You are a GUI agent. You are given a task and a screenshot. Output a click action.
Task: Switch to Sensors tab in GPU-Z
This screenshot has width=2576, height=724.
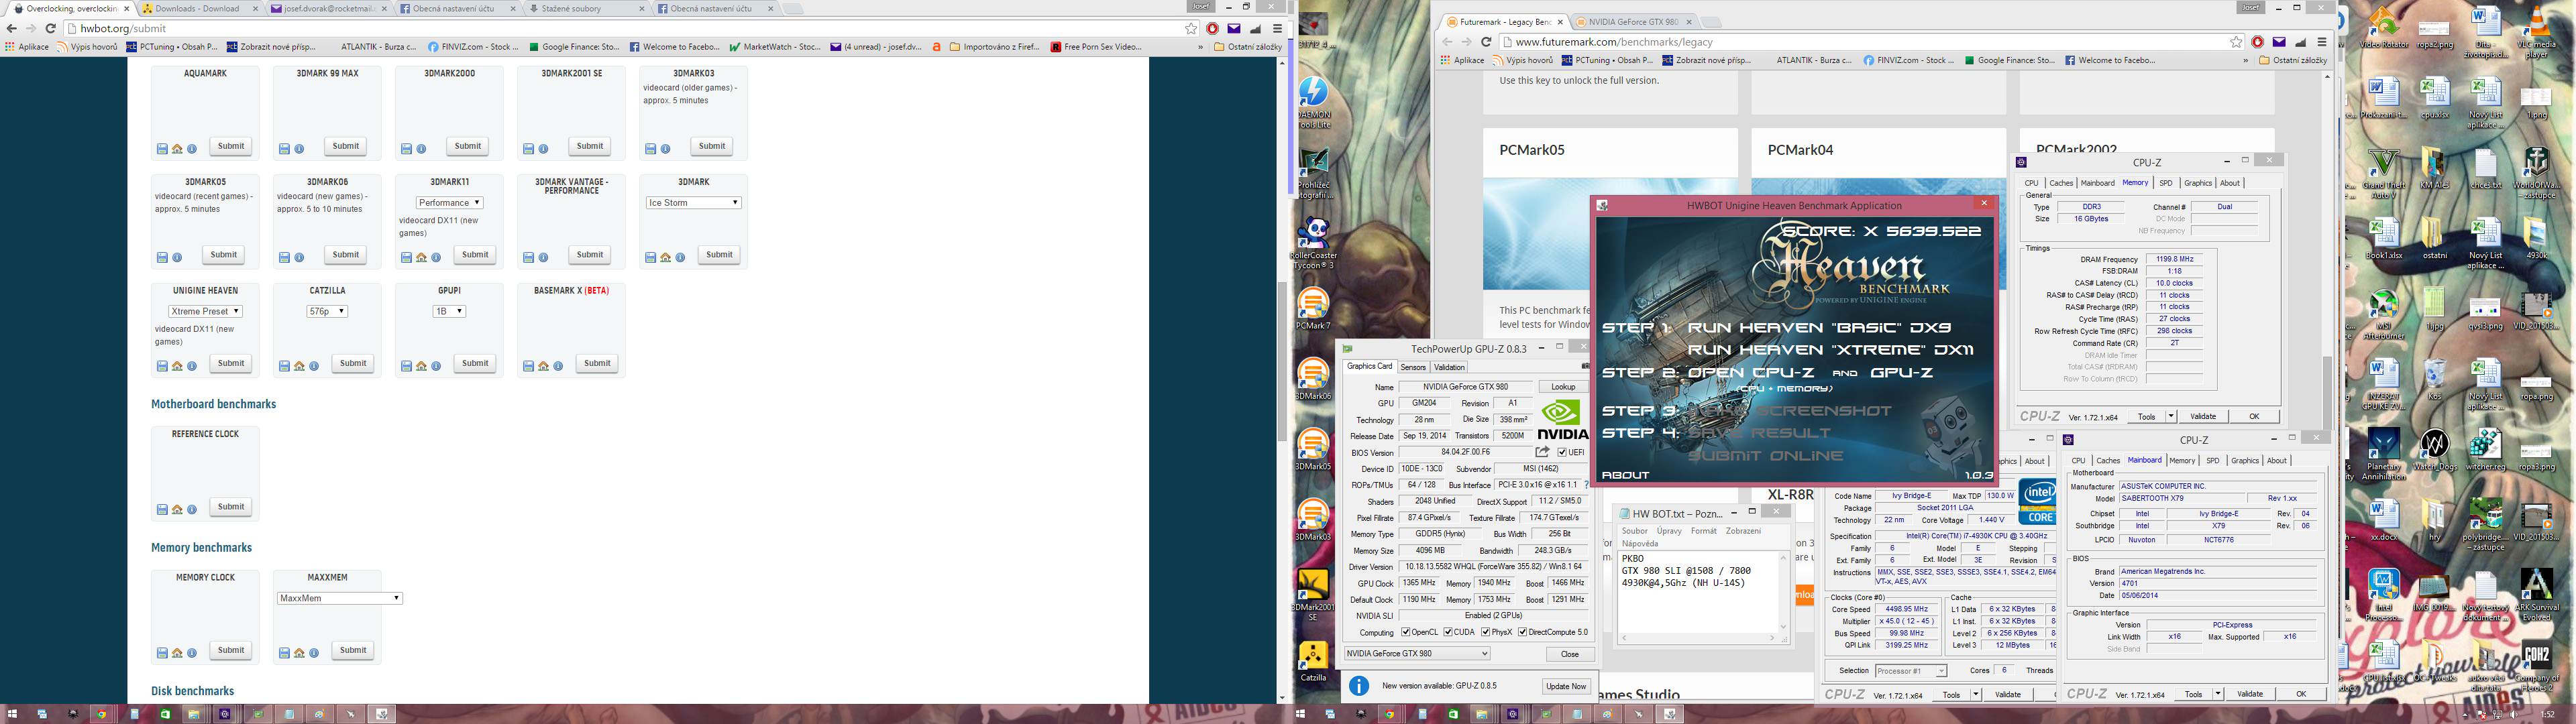[1413, 367]
